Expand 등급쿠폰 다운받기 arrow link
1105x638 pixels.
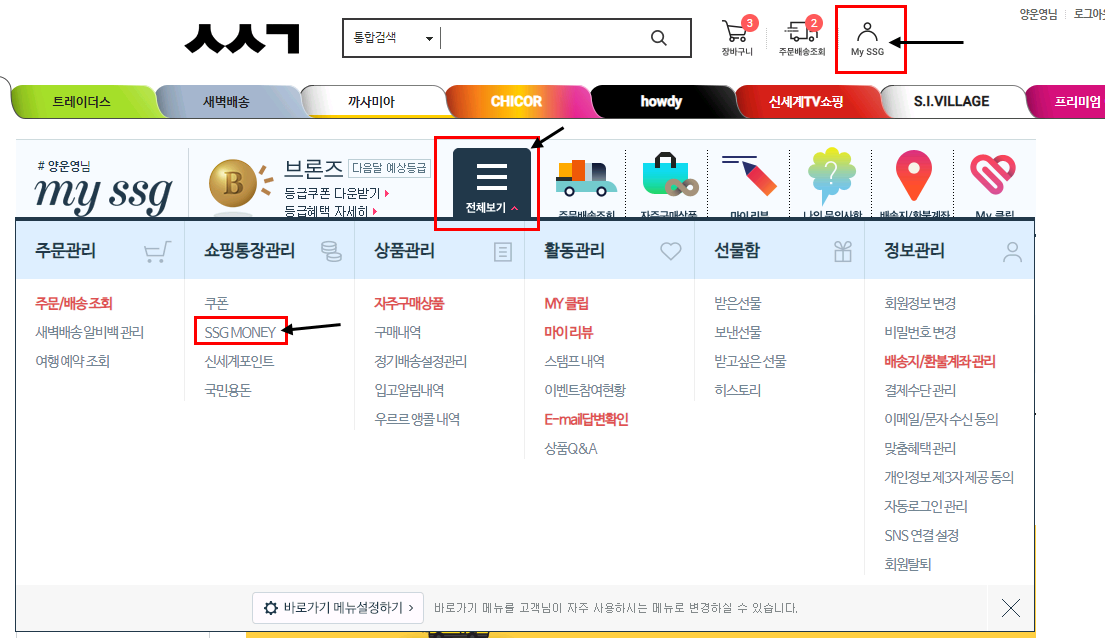point(337,192)
